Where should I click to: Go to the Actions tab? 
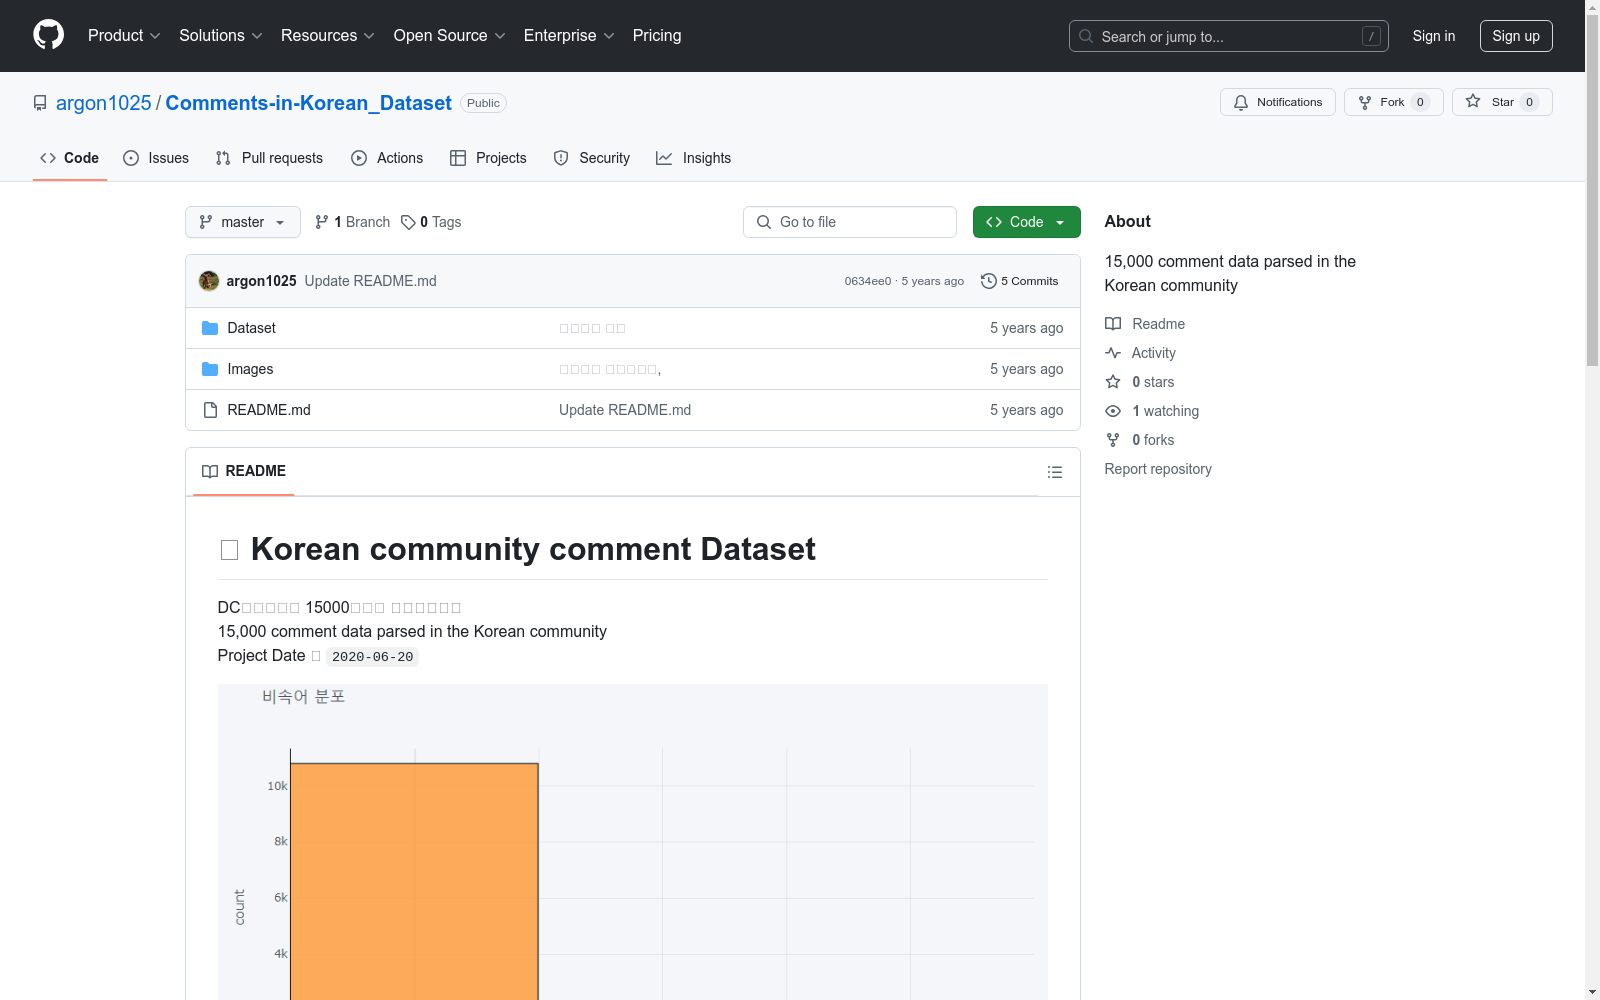point(387,158)
